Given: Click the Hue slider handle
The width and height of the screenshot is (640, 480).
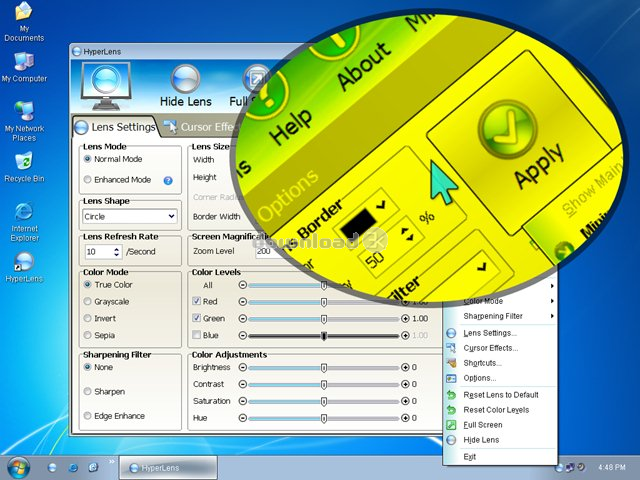Looking at the screenshot, I should [324, 418].
